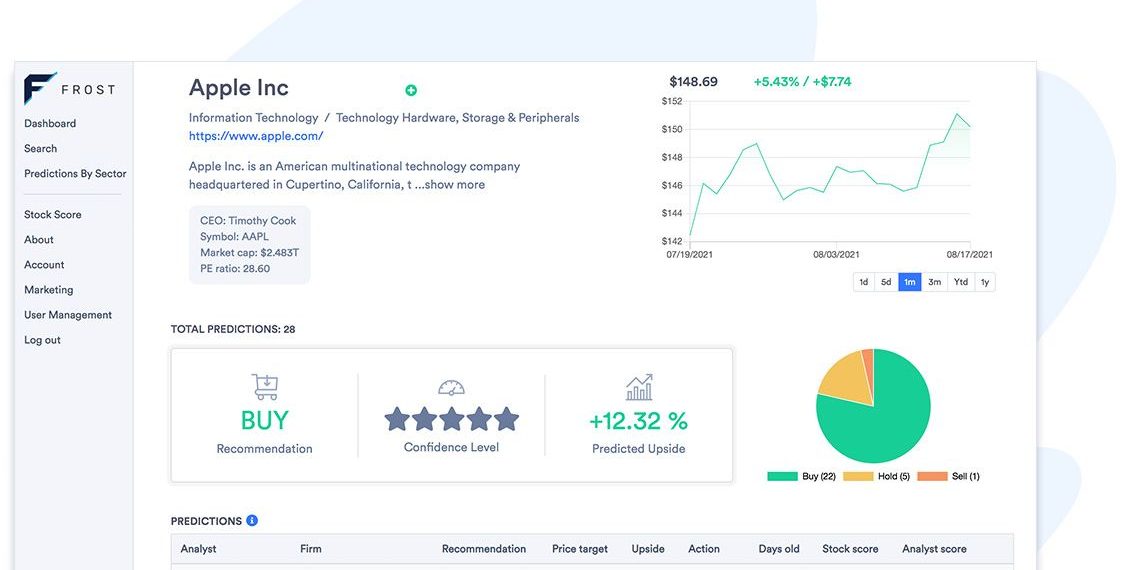Open Dashboard in the sidebar
Image resolution: width=1130 pixels, height=570 pixels.
tap(50, 123)
